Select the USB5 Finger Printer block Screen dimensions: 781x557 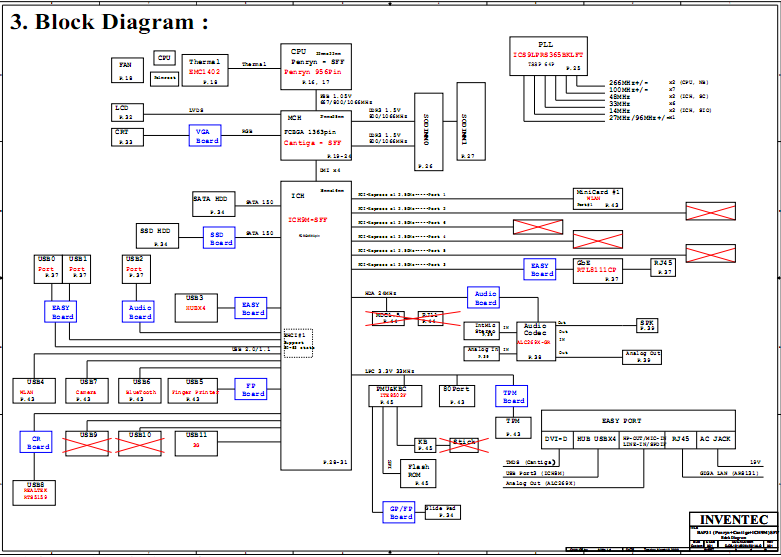pos(194,391)
